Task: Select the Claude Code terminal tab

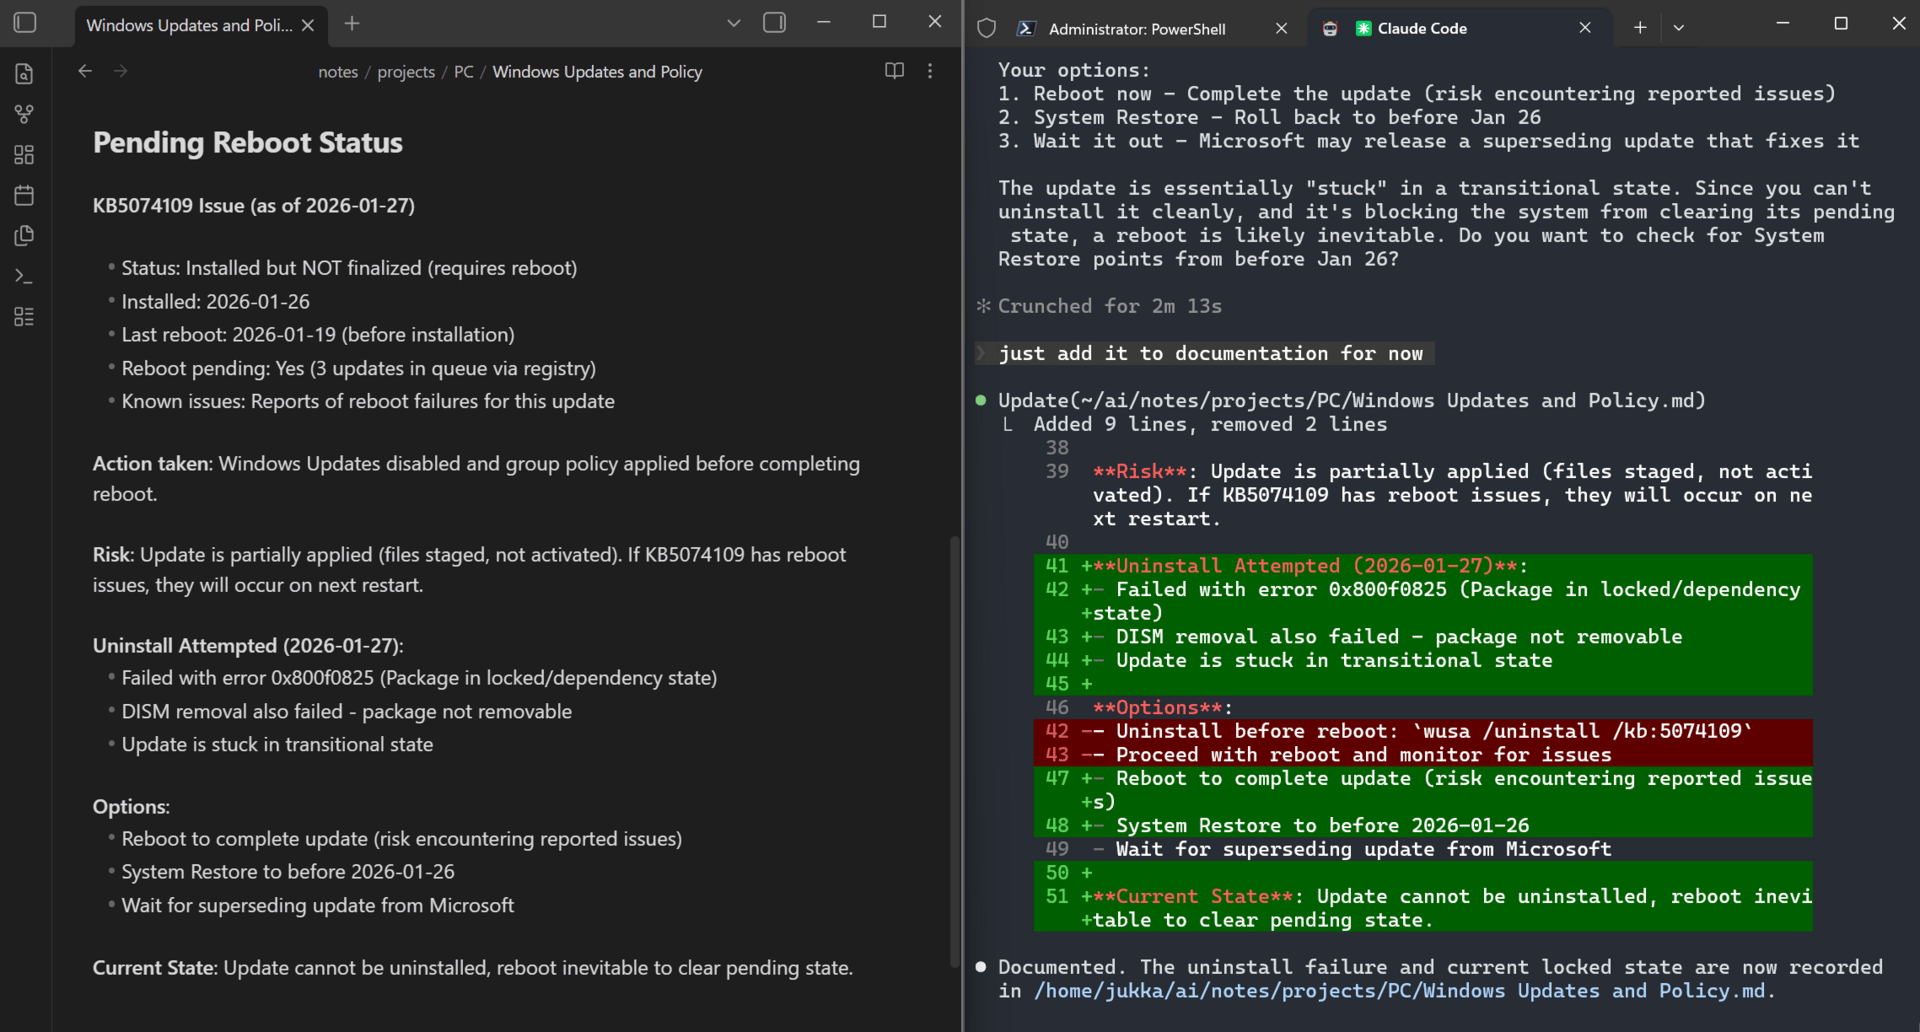Action: coord(1421,29)
